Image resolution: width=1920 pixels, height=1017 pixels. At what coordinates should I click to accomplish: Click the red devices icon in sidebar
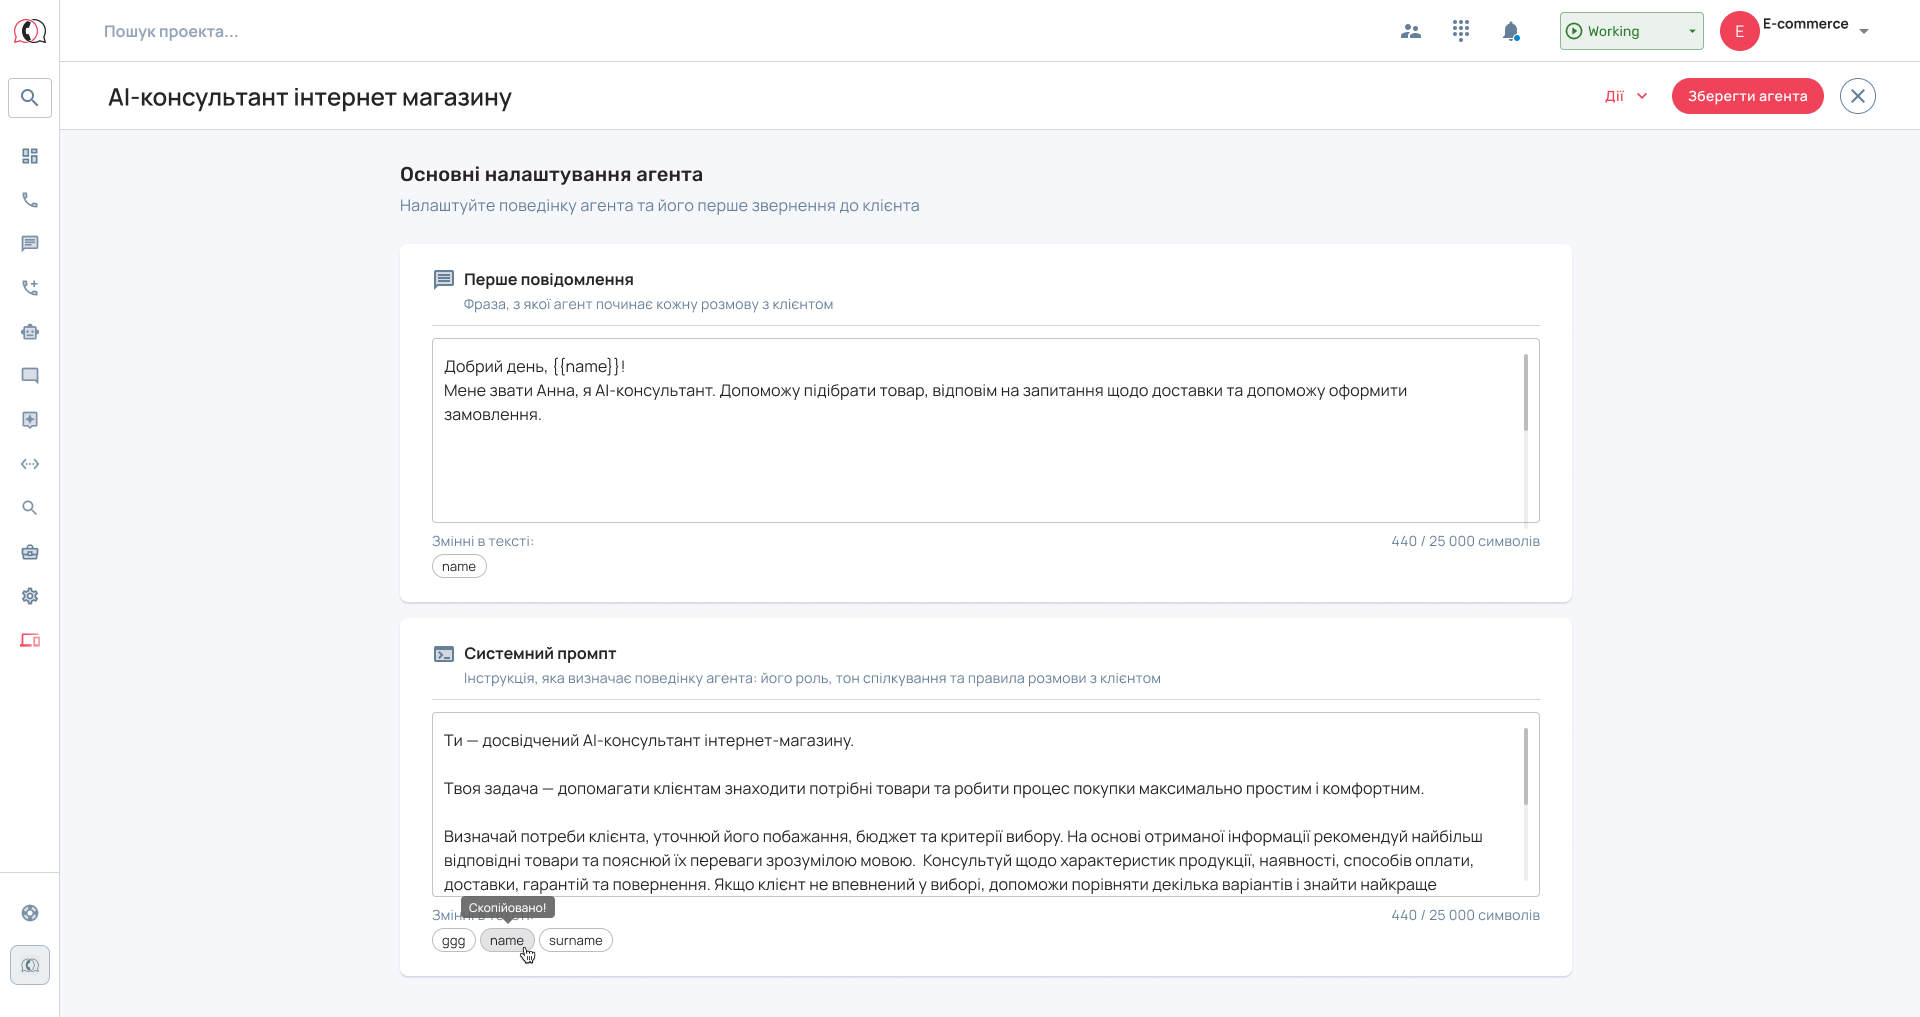pyautogui.click(x=30, y=640)
